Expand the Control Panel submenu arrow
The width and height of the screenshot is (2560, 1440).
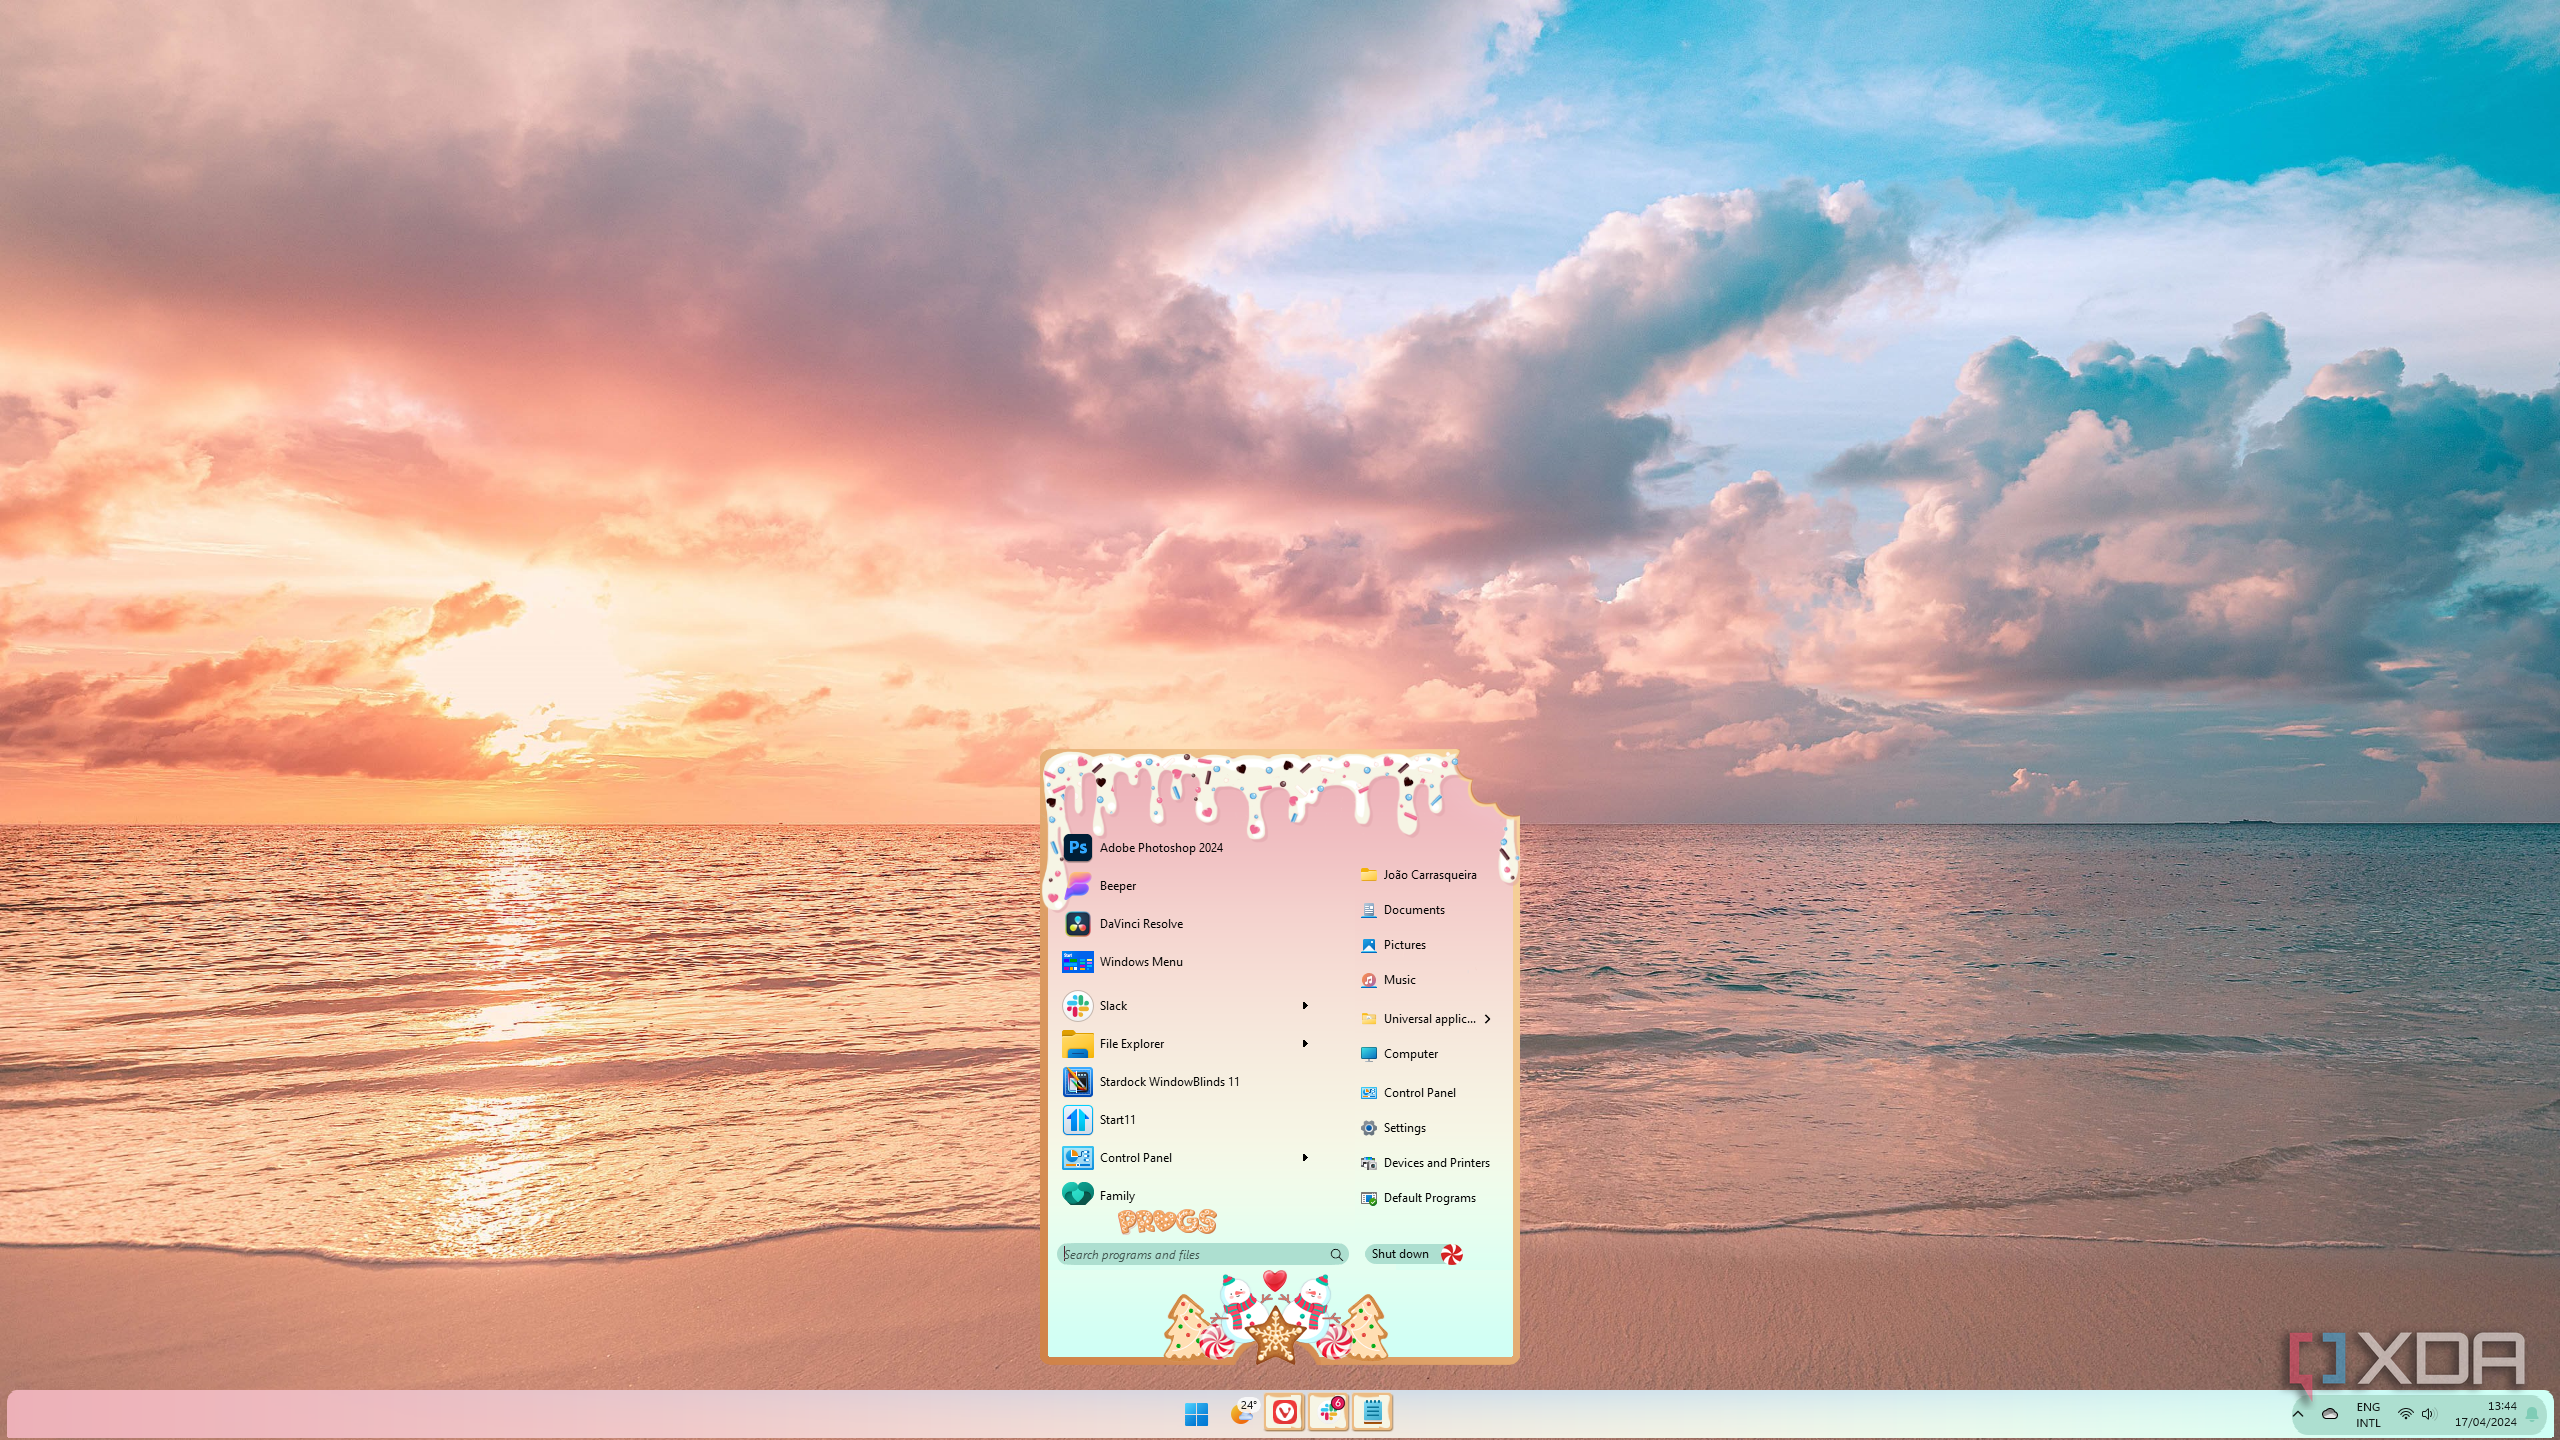point(1305,1158)
